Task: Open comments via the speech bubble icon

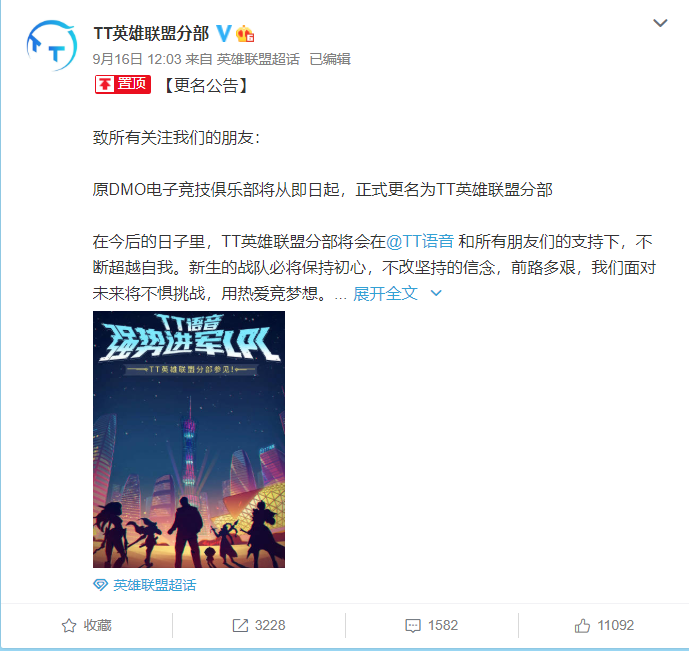Action: click(x=413, y=626)
